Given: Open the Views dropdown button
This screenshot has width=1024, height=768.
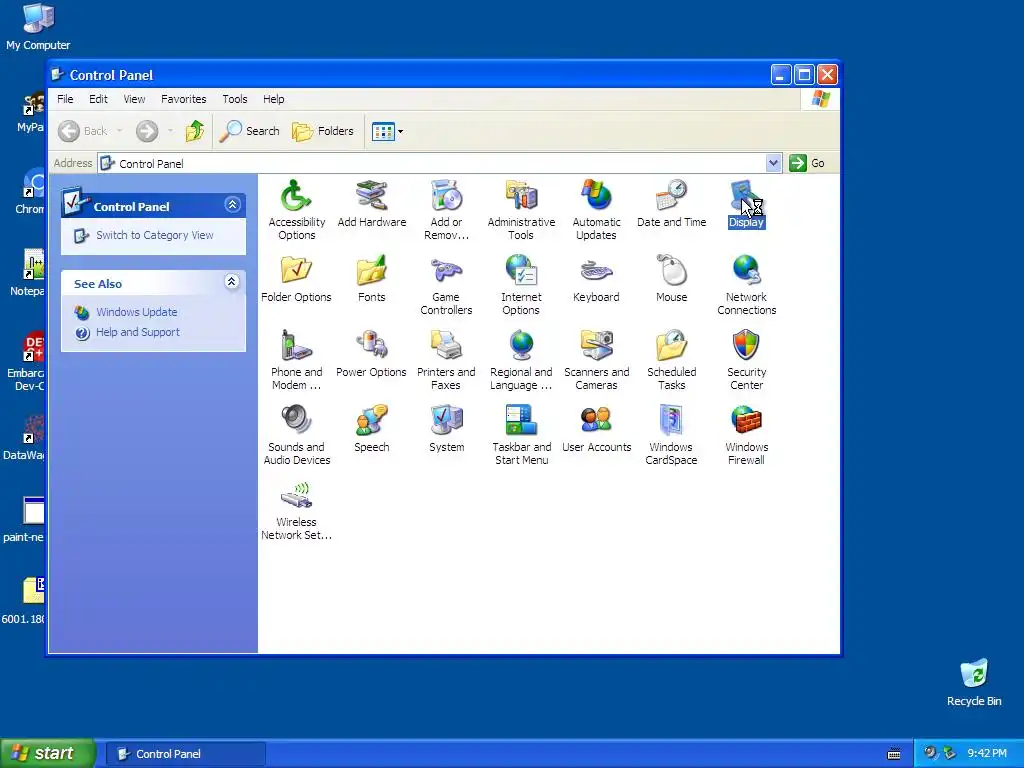Looking at the screenshot, I should (x=387, y=131).
